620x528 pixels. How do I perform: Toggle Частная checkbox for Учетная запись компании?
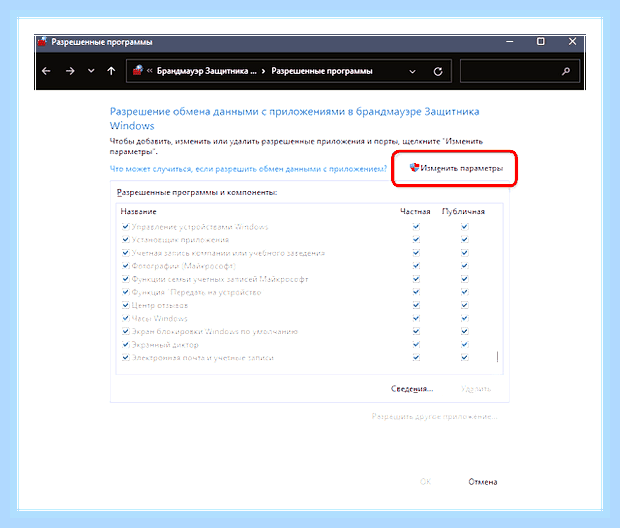(416, 253)
